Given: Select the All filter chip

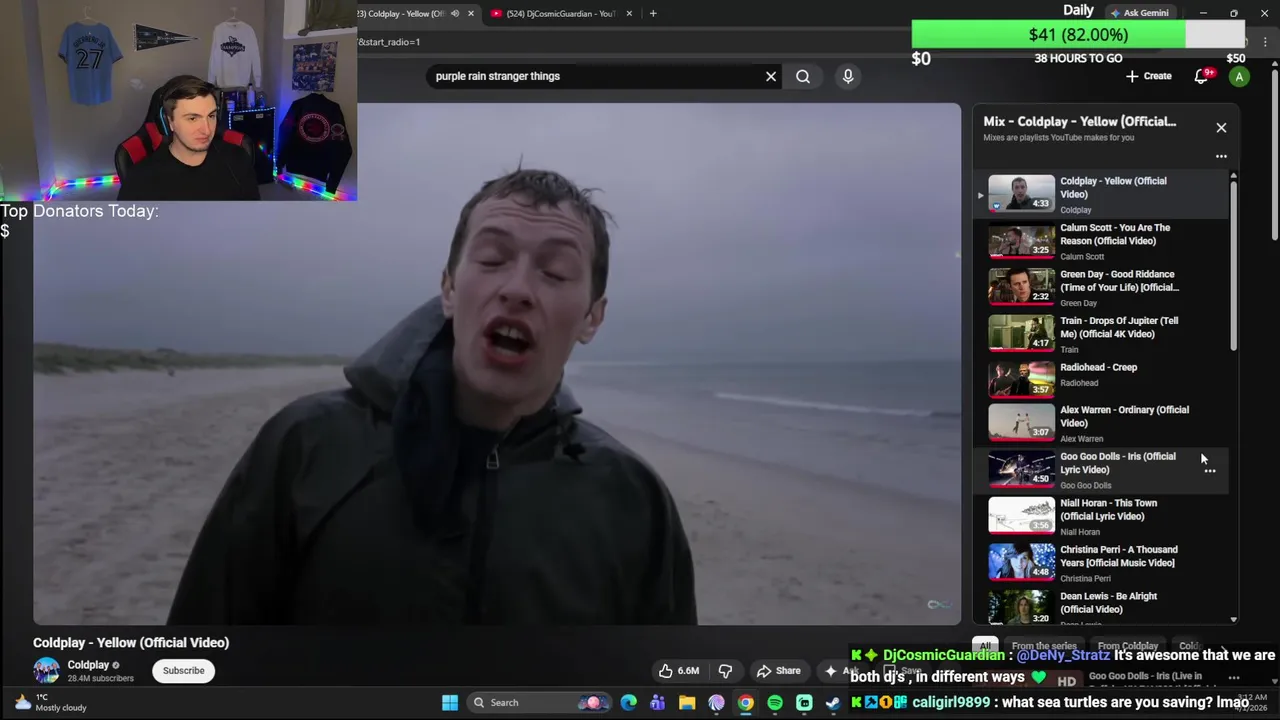Looking at the screenshot, I should tap(985, 647).
